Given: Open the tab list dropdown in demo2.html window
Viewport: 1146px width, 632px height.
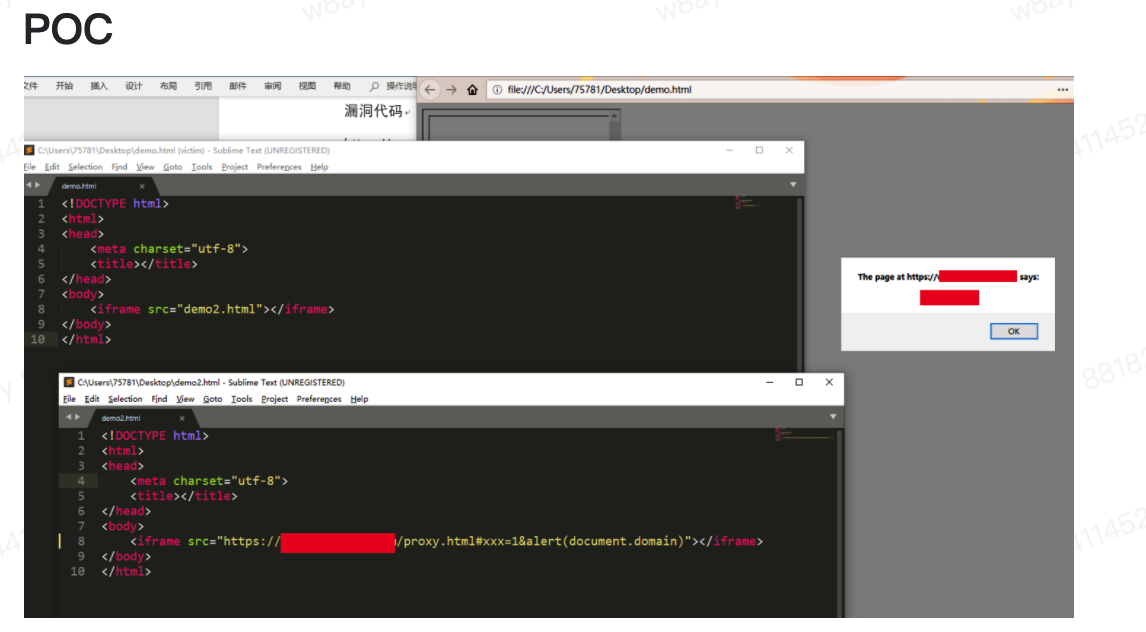Looking at the screenshot, I should (833, 417).
